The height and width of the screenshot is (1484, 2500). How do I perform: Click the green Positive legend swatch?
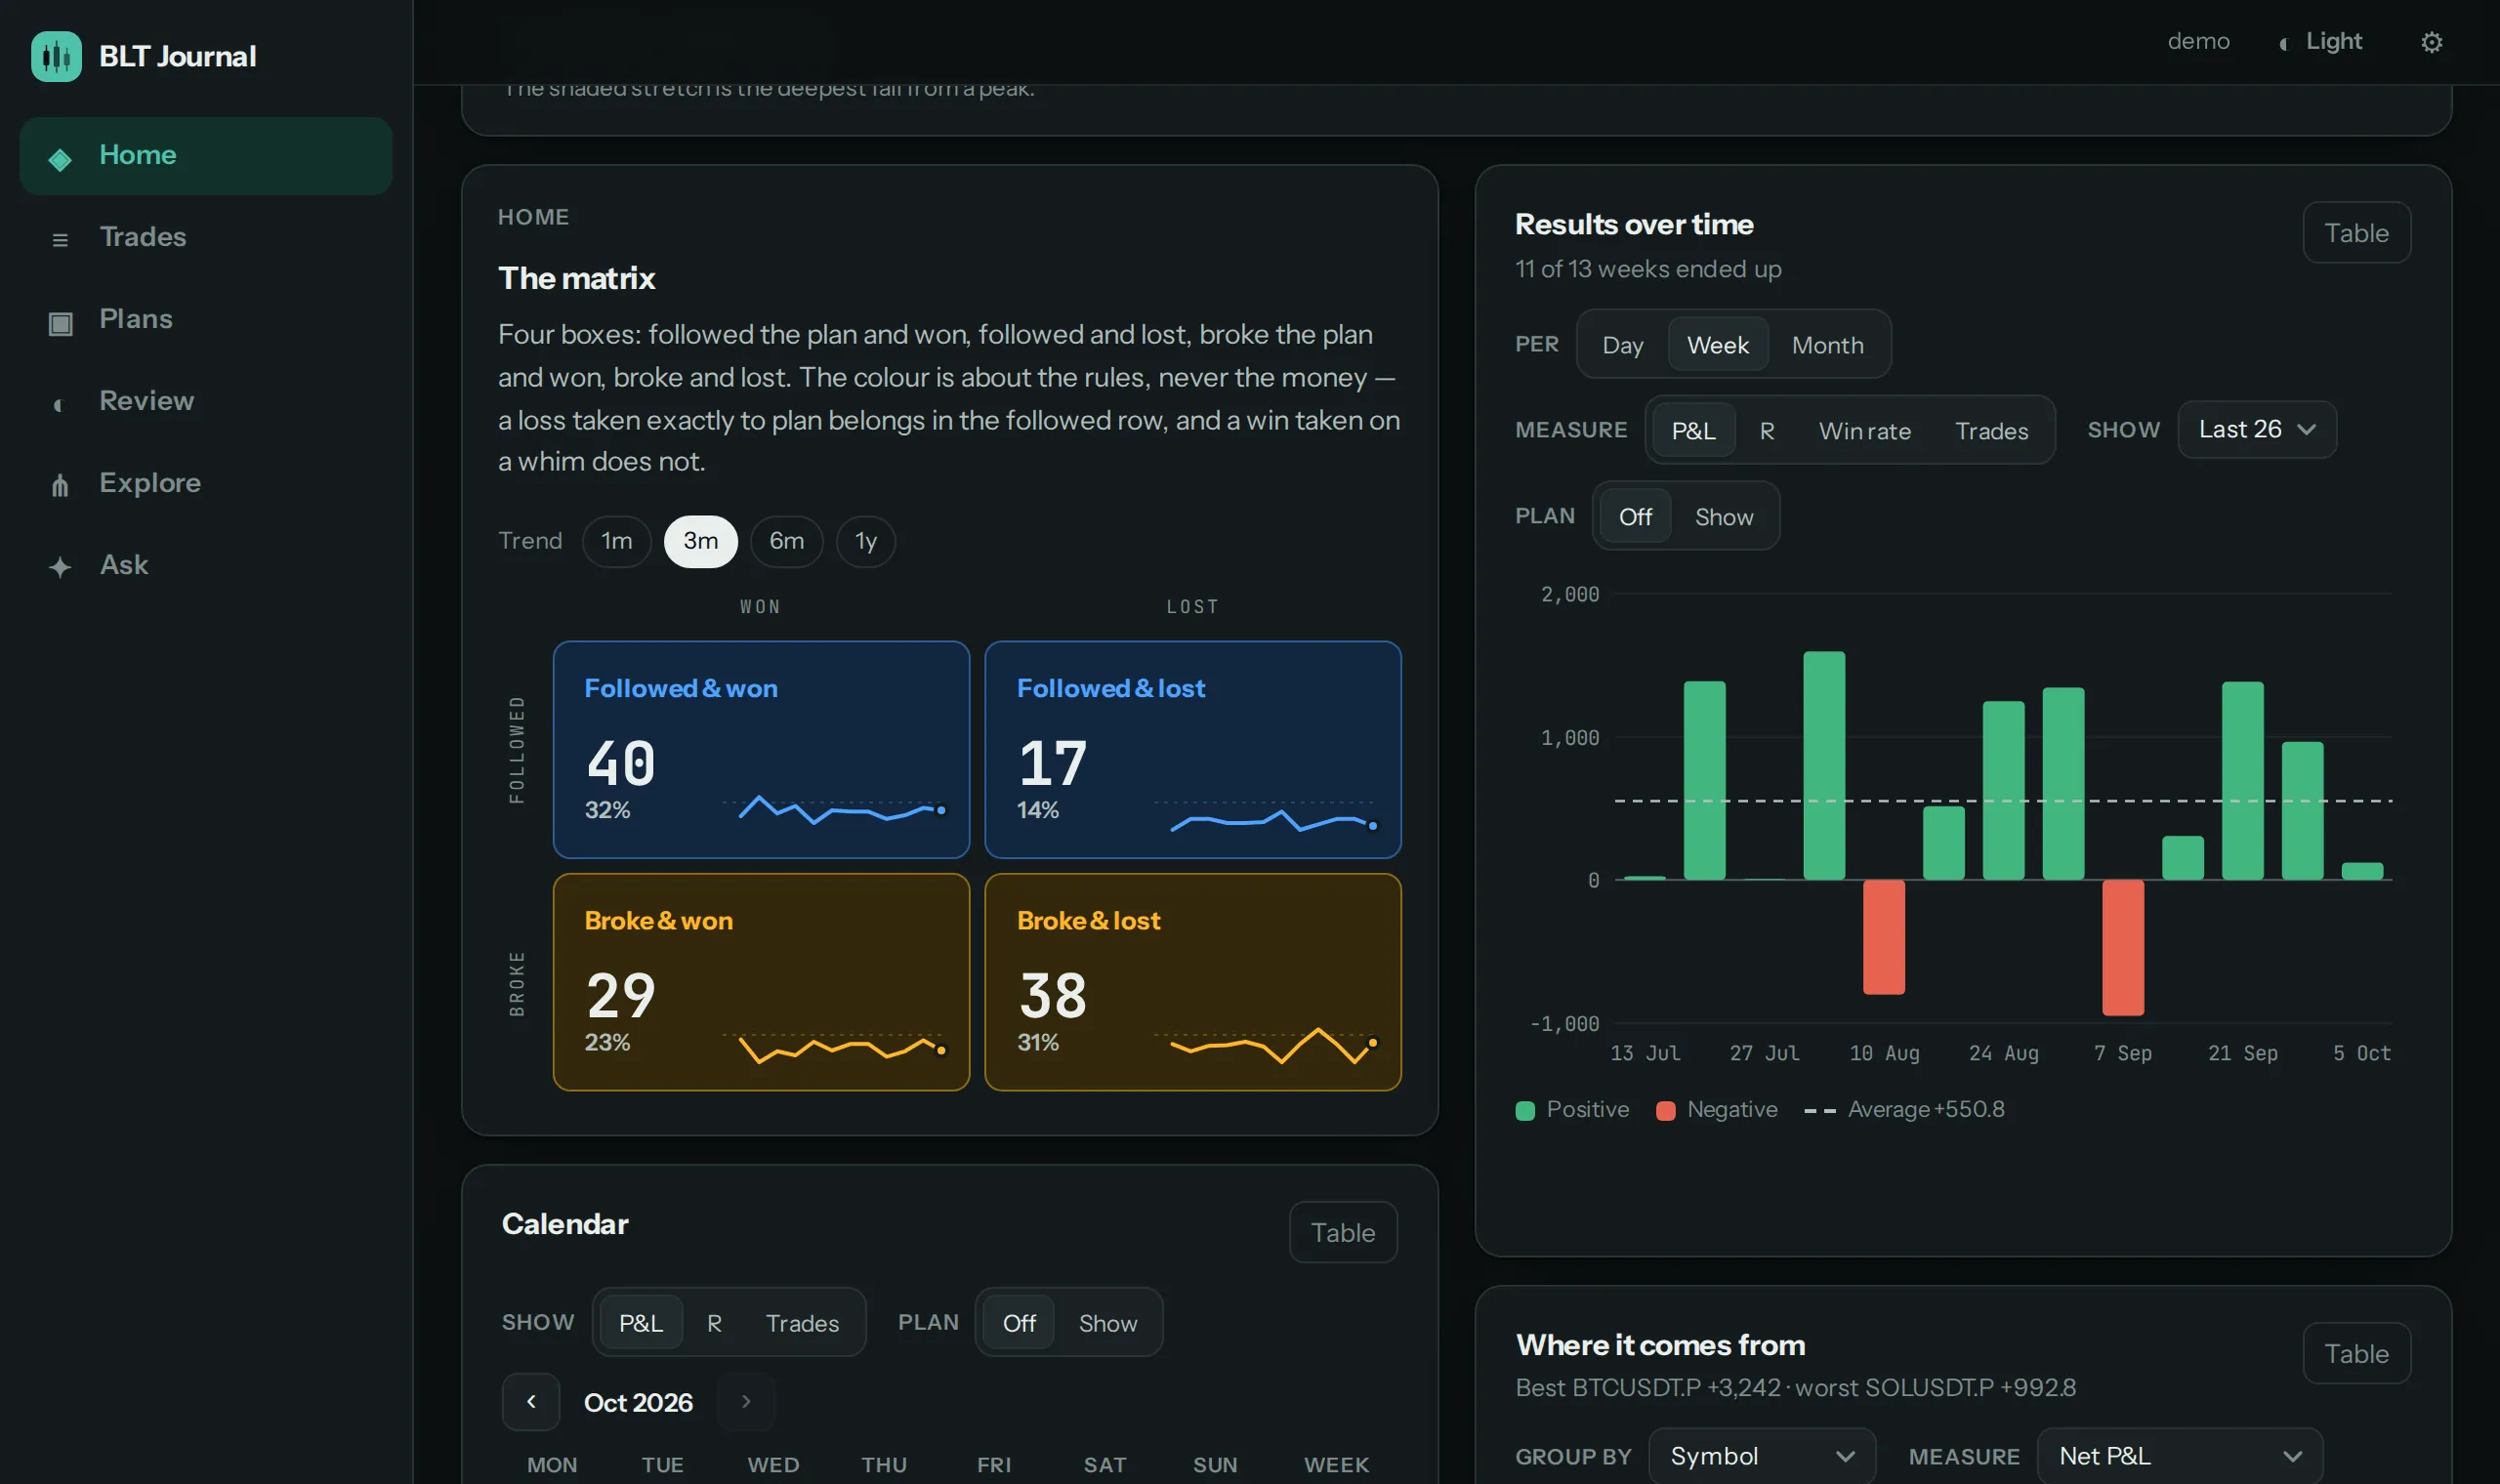click(1525, 1110)
